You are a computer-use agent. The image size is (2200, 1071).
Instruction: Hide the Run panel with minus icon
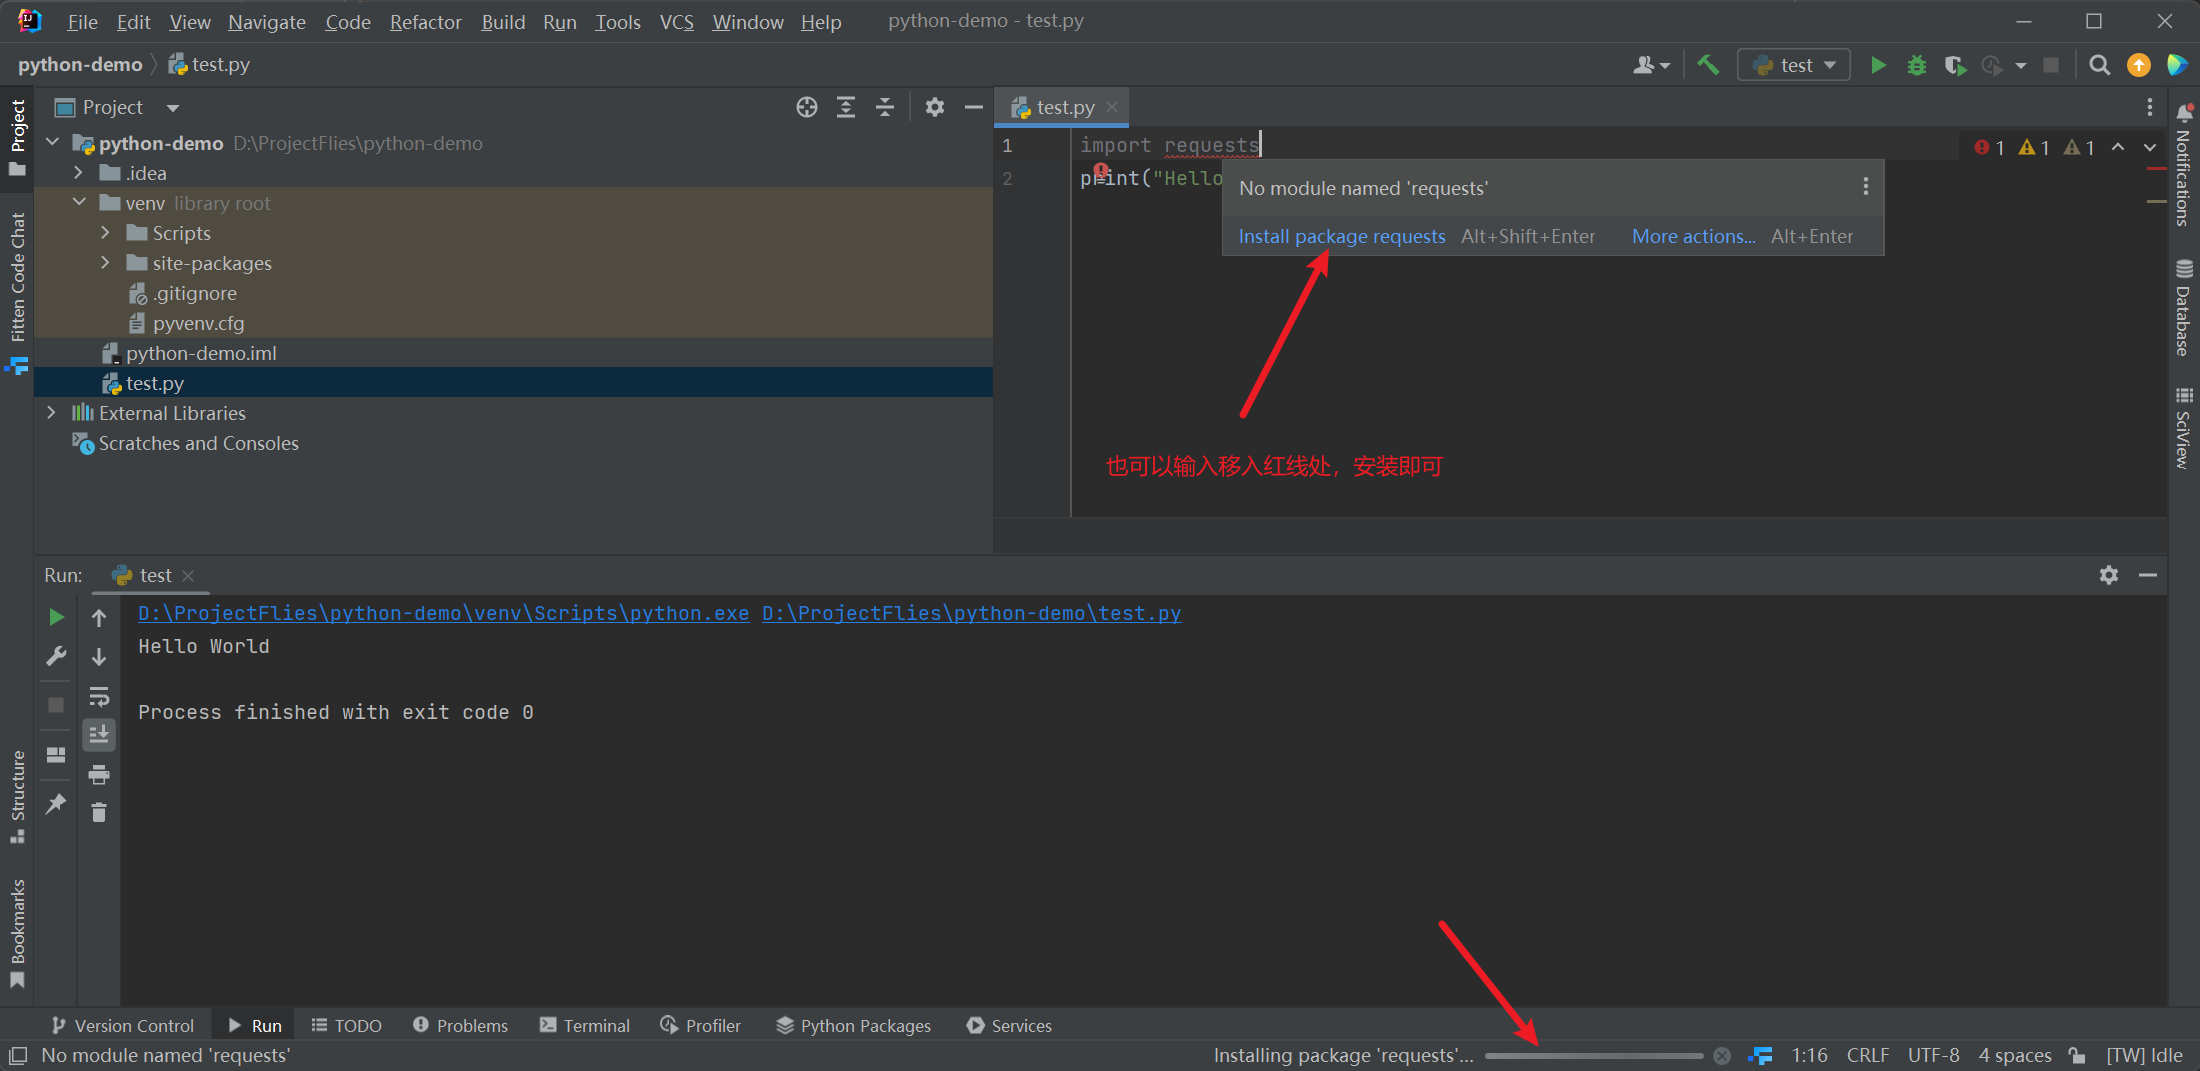[x=2147, y=575]
